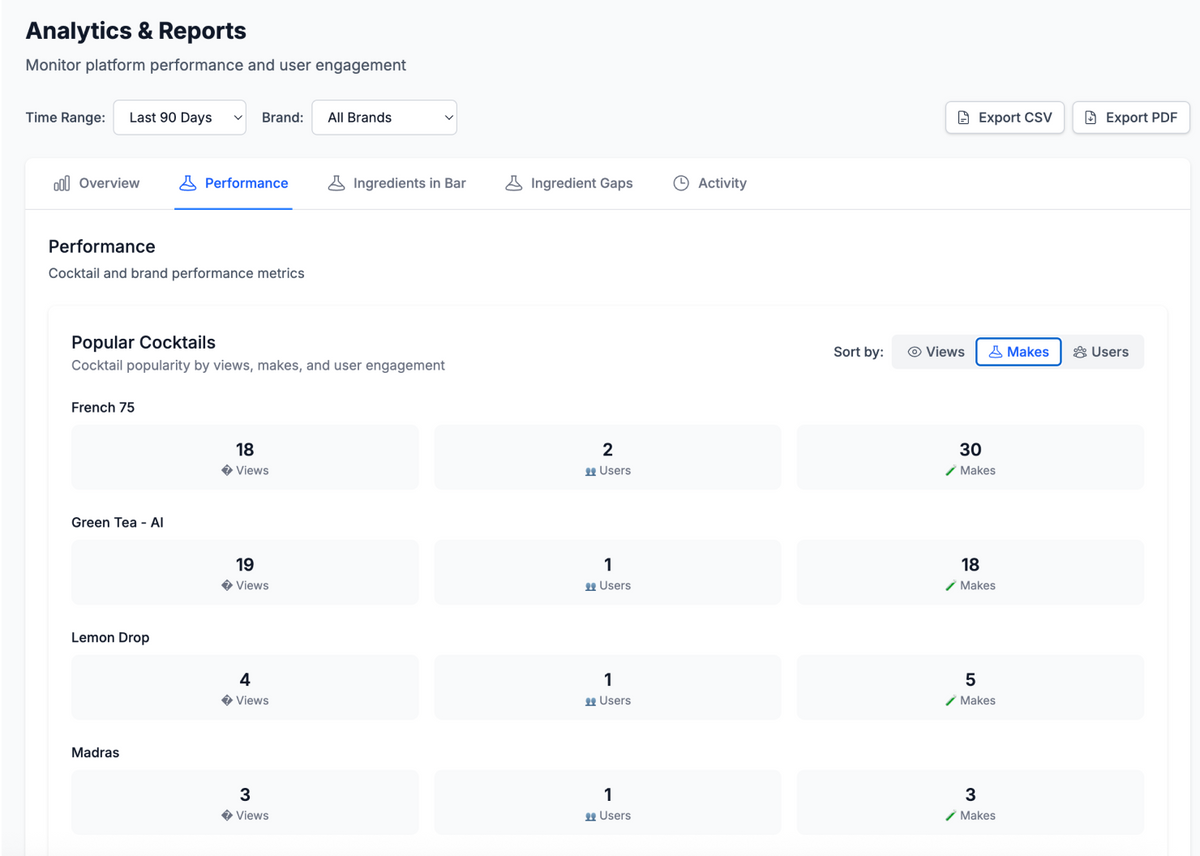The image size is (1200, 856).
Task: Click flask icon next to Ingredient Gaps
Action: pos(514,183)
